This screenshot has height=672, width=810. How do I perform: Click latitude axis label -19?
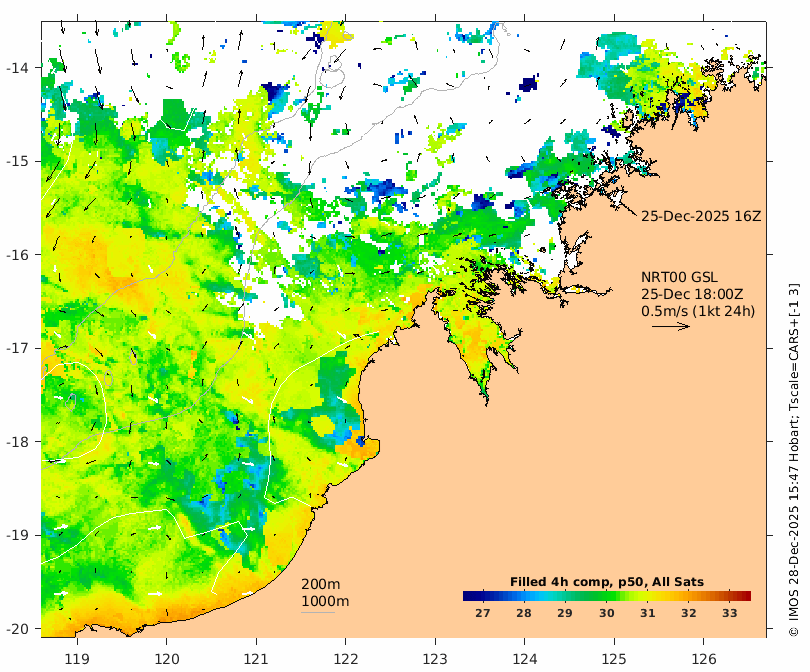pos(18,535)
